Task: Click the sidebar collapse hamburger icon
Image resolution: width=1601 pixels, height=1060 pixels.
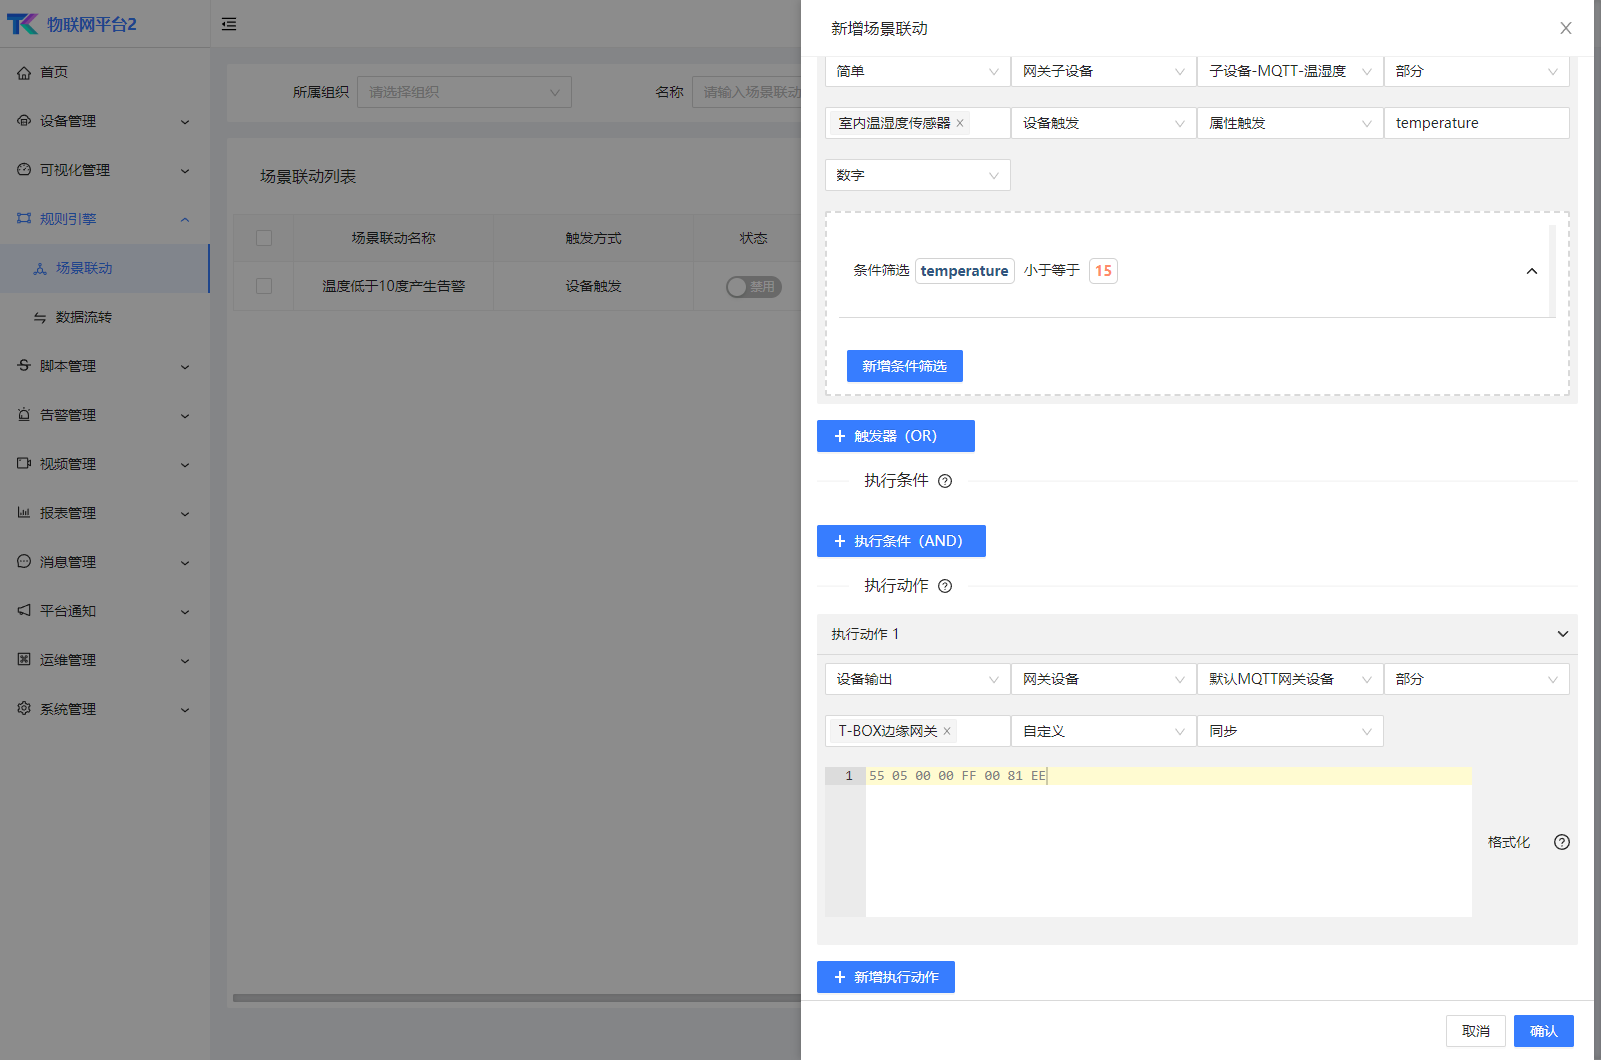Action: tap(229, 23)
